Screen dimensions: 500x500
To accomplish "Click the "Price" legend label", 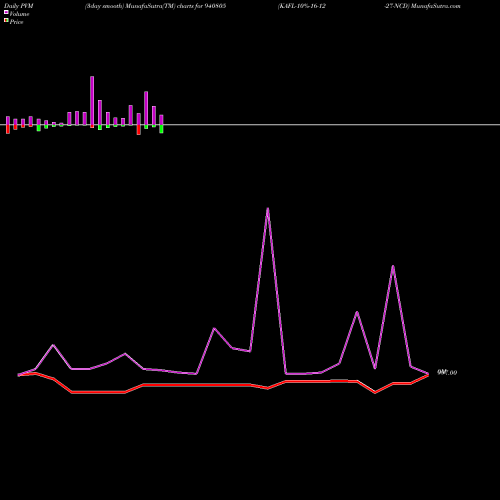I will tap(16, 22).
